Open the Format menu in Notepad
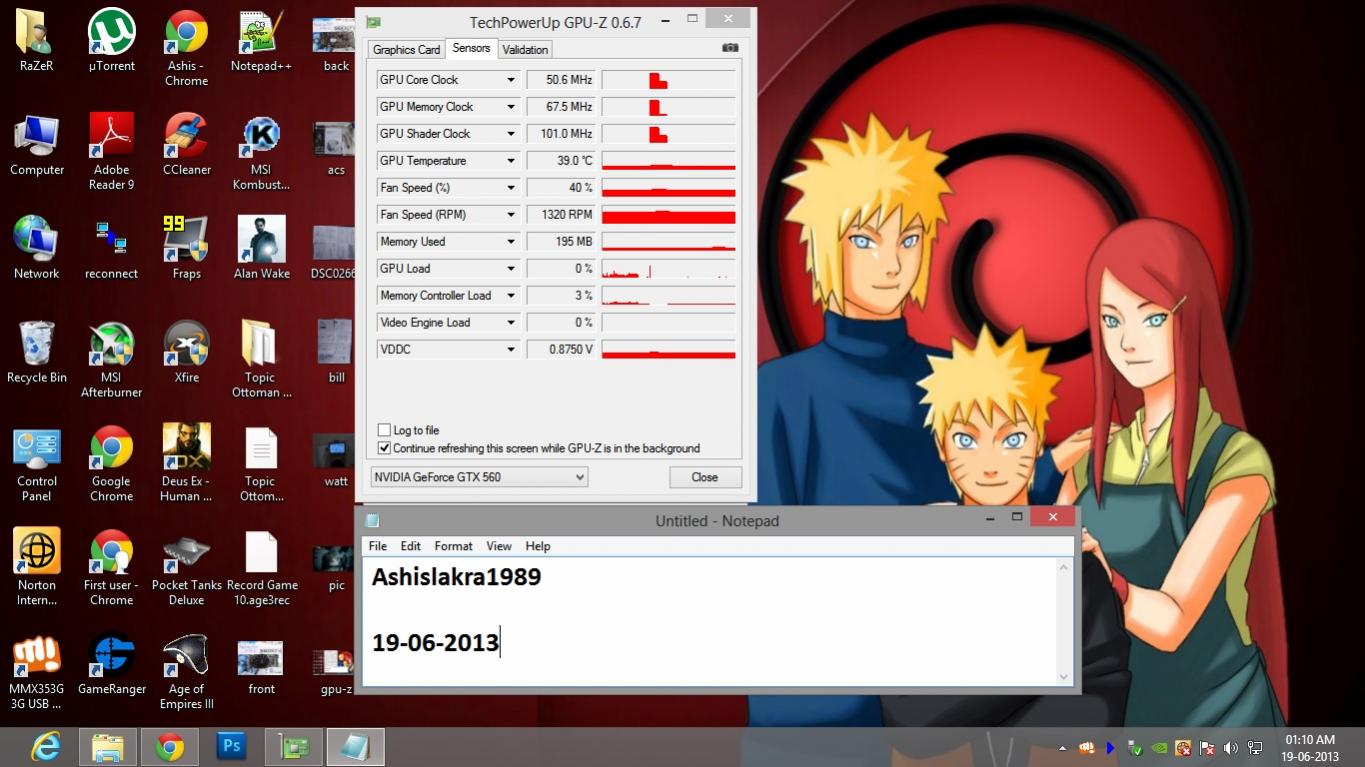The image size is (1365, 767). pyautogui.click(x=453, y=546)
